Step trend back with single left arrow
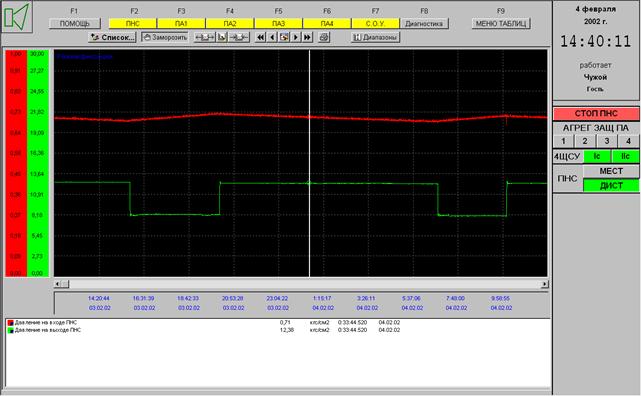This screenshot has width=641, height=396. coord(272,37)
